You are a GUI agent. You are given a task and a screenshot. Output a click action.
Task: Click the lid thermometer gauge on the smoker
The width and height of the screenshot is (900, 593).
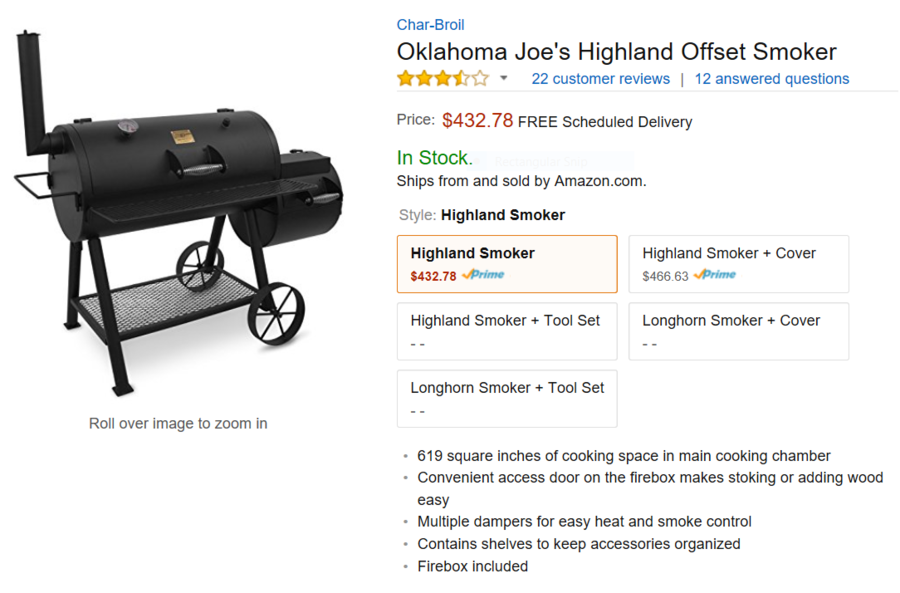[127, 127]
